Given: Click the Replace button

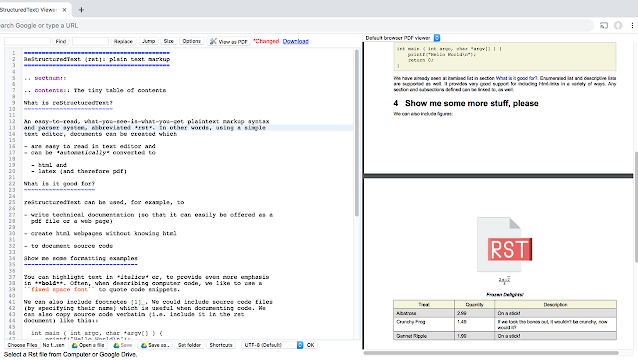Looking at the screenshot, I should click(x=123, y=42).
